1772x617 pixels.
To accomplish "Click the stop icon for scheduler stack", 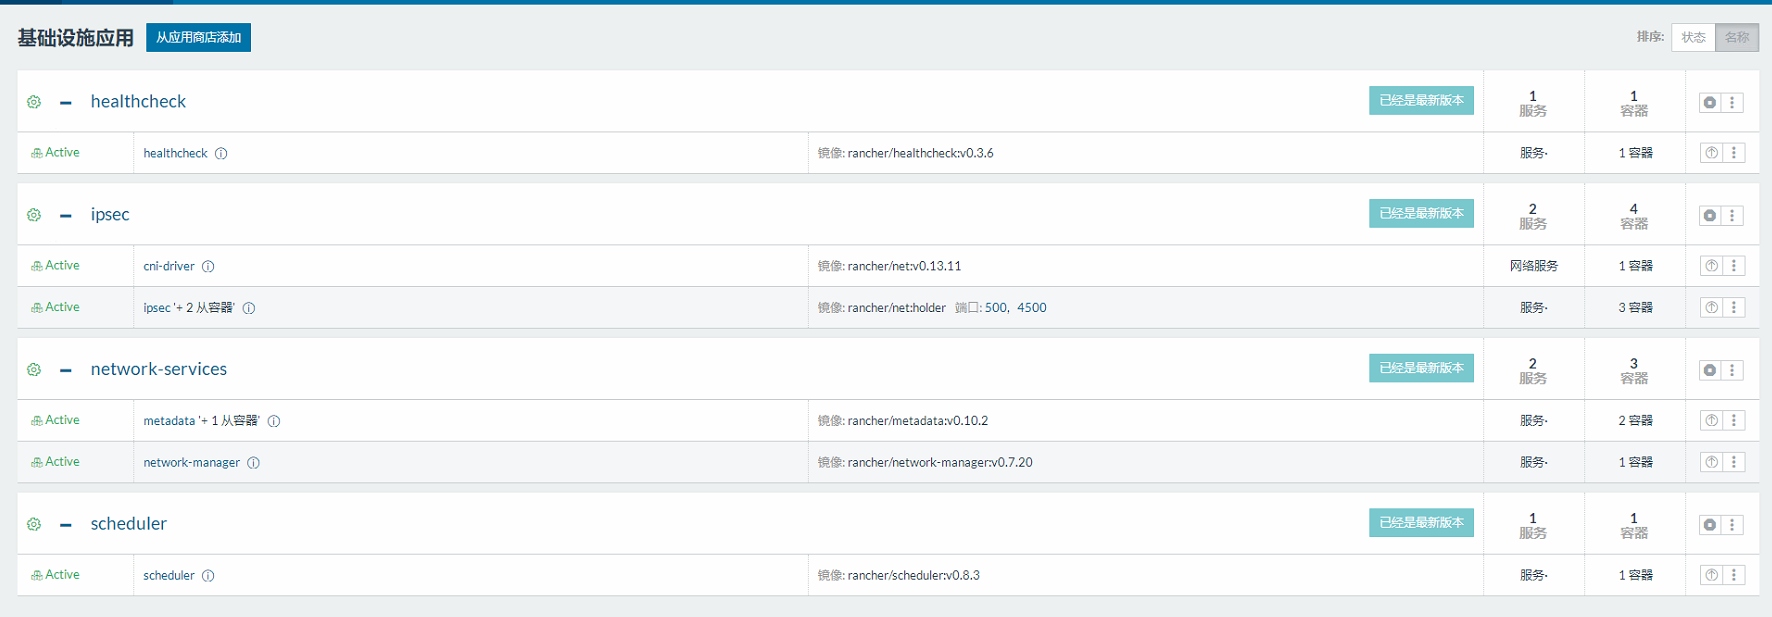I will pos(1710,525).
